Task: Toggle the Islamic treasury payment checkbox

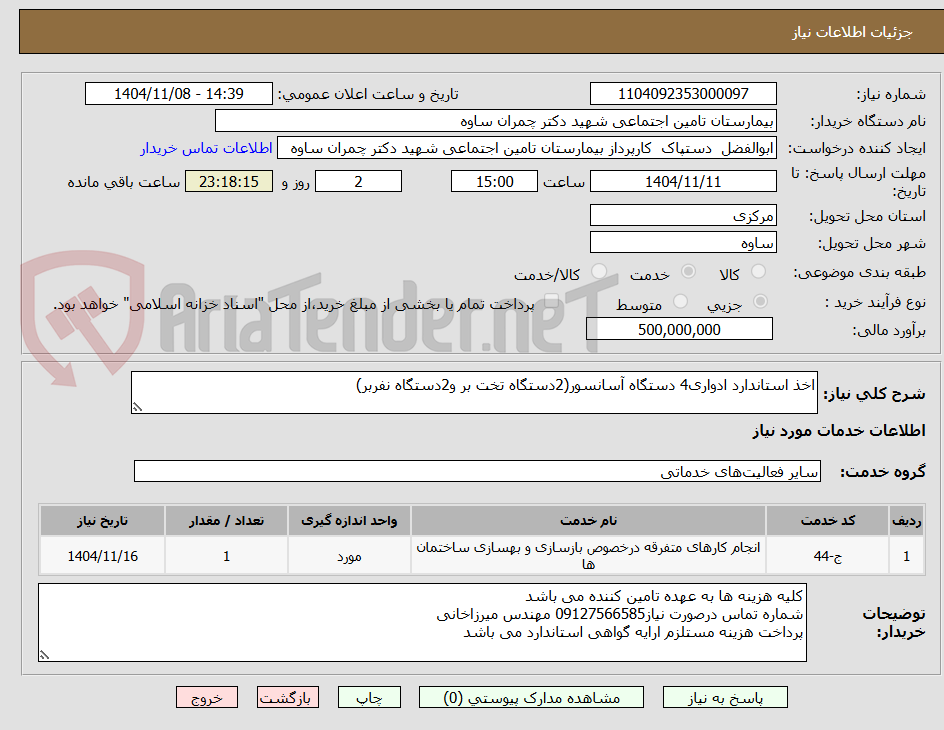Action: tap(551, 302)
